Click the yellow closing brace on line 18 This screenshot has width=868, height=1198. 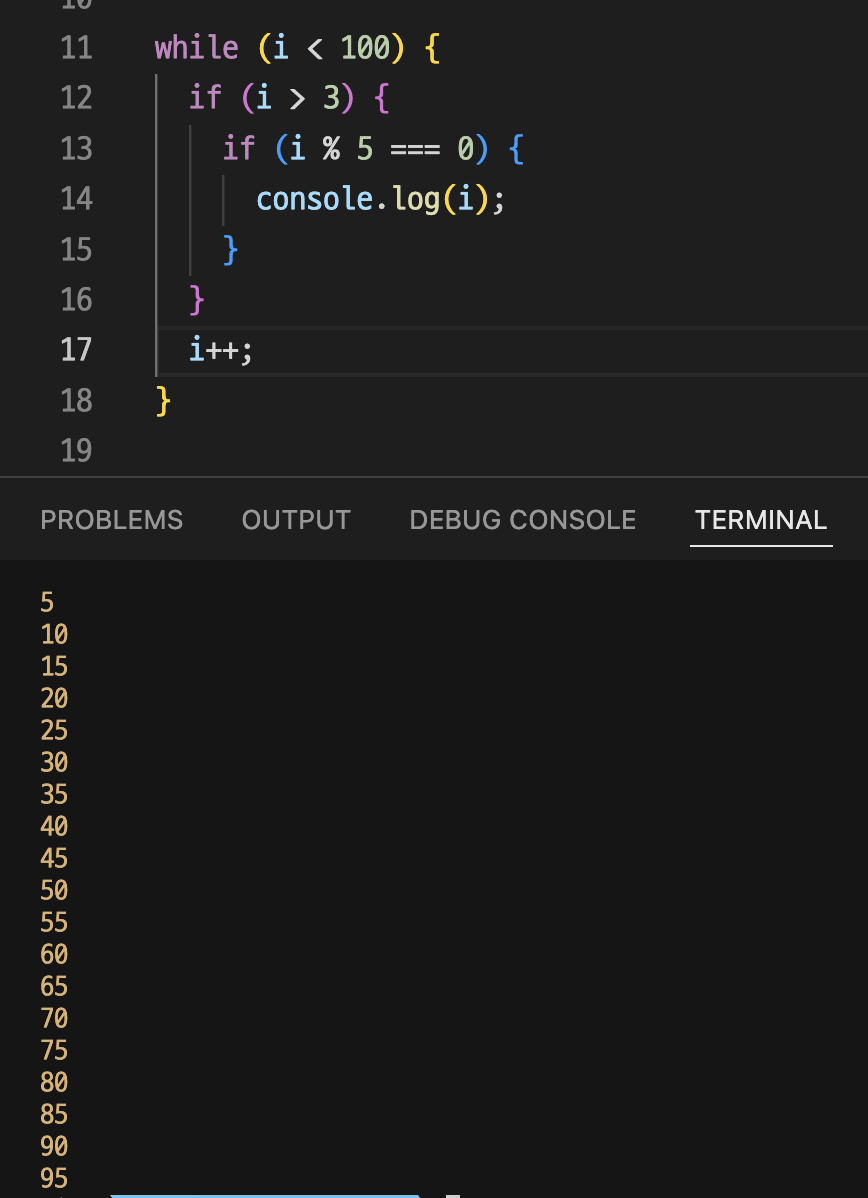coord(163,401)
